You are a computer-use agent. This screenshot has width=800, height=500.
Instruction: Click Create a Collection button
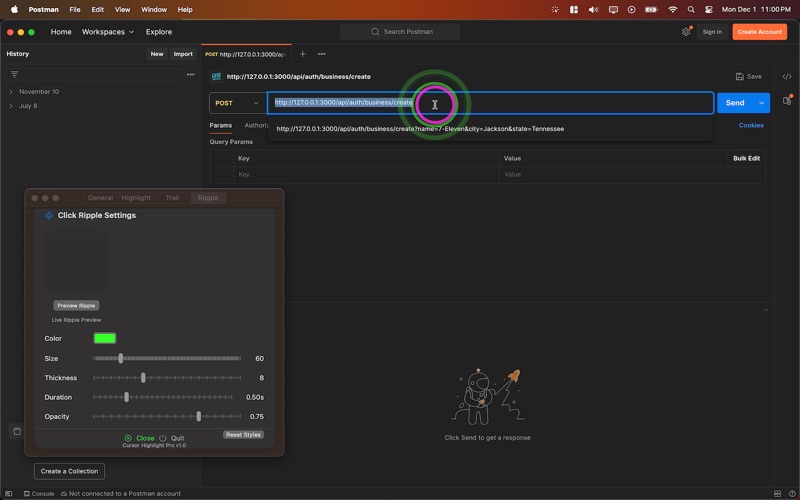click(69, 471)
